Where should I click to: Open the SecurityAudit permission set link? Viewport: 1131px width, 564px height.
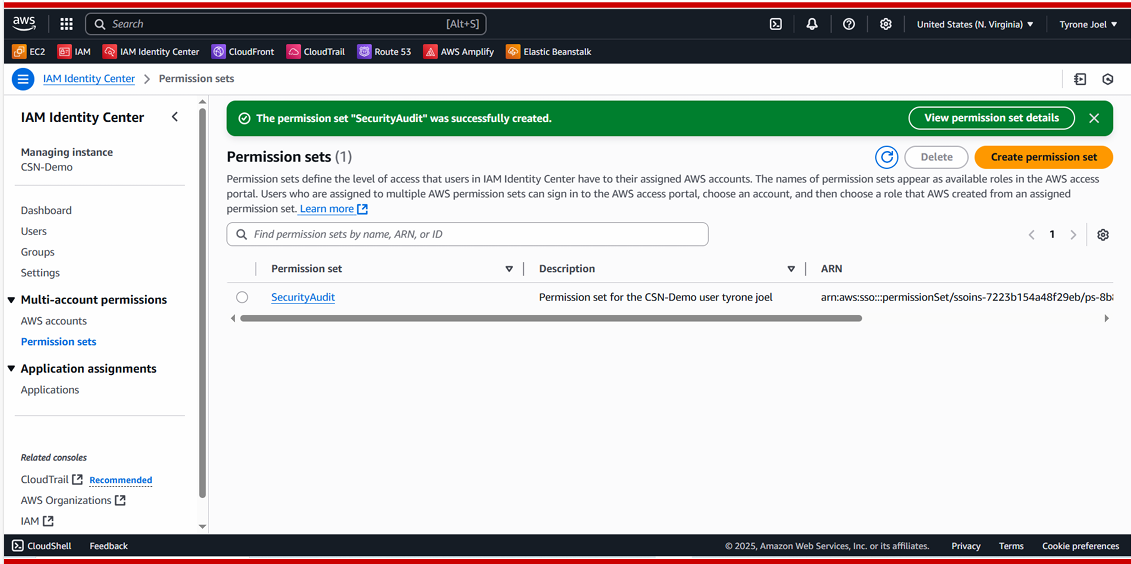click(x=303, y=297)
